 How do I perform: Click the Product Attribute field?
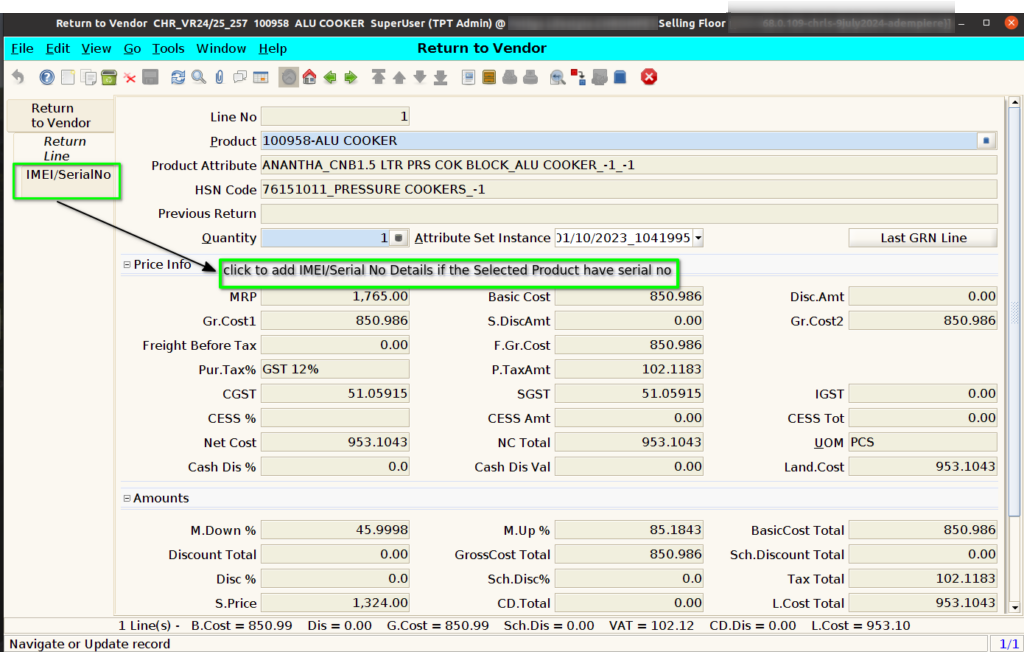[x=629, y=165]
